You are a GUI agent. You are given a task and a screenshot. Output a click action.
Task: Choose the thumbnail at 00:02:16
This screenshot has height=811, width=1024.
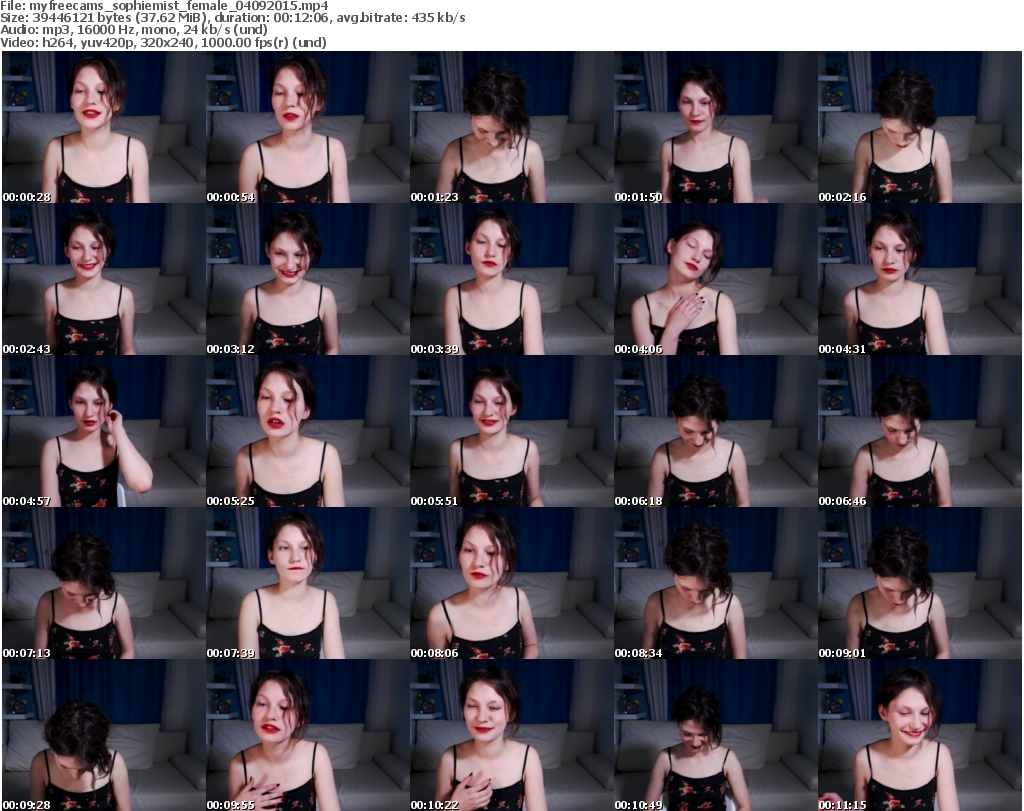pos(920,127)
